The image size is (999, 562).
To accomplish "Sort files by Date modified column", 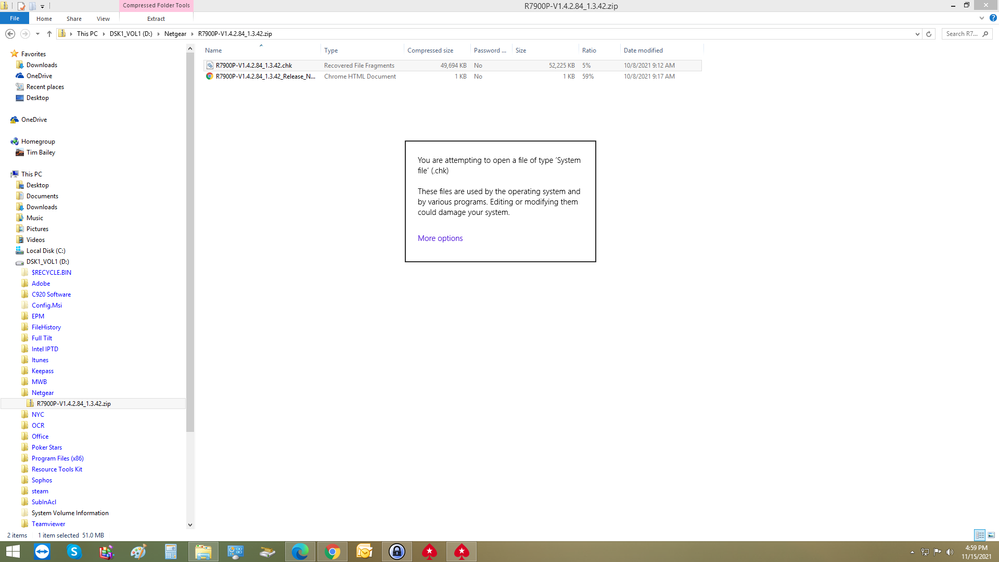I will point(643,50).
